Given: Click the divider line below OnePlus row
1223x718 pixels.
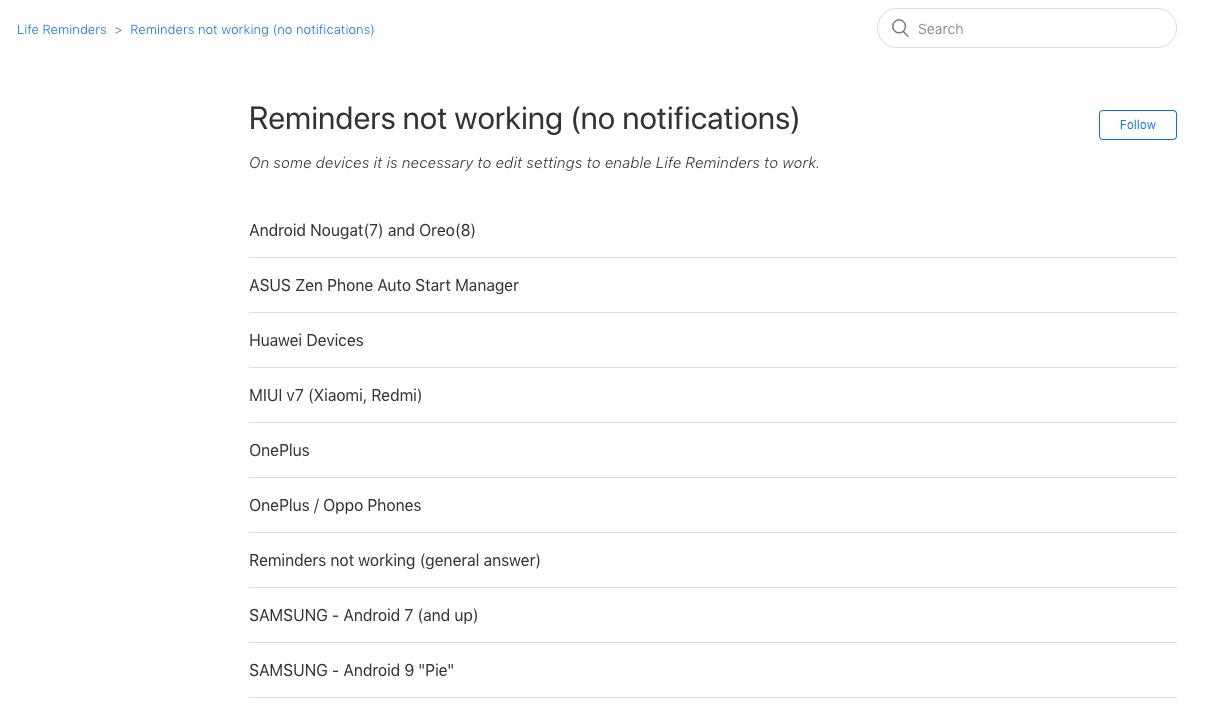Looking at the screenshot, I should pos(712,477).
